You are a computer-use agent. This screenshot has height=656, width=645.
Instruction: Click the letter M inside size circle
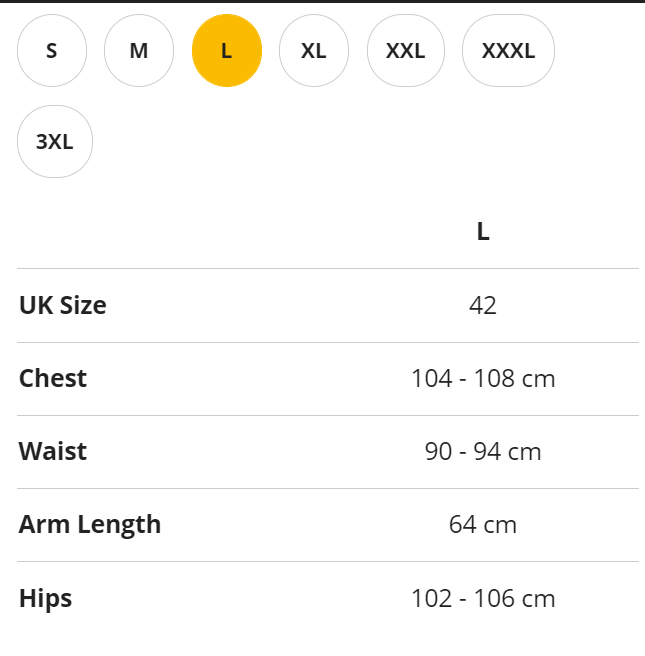tap(139, 51)
